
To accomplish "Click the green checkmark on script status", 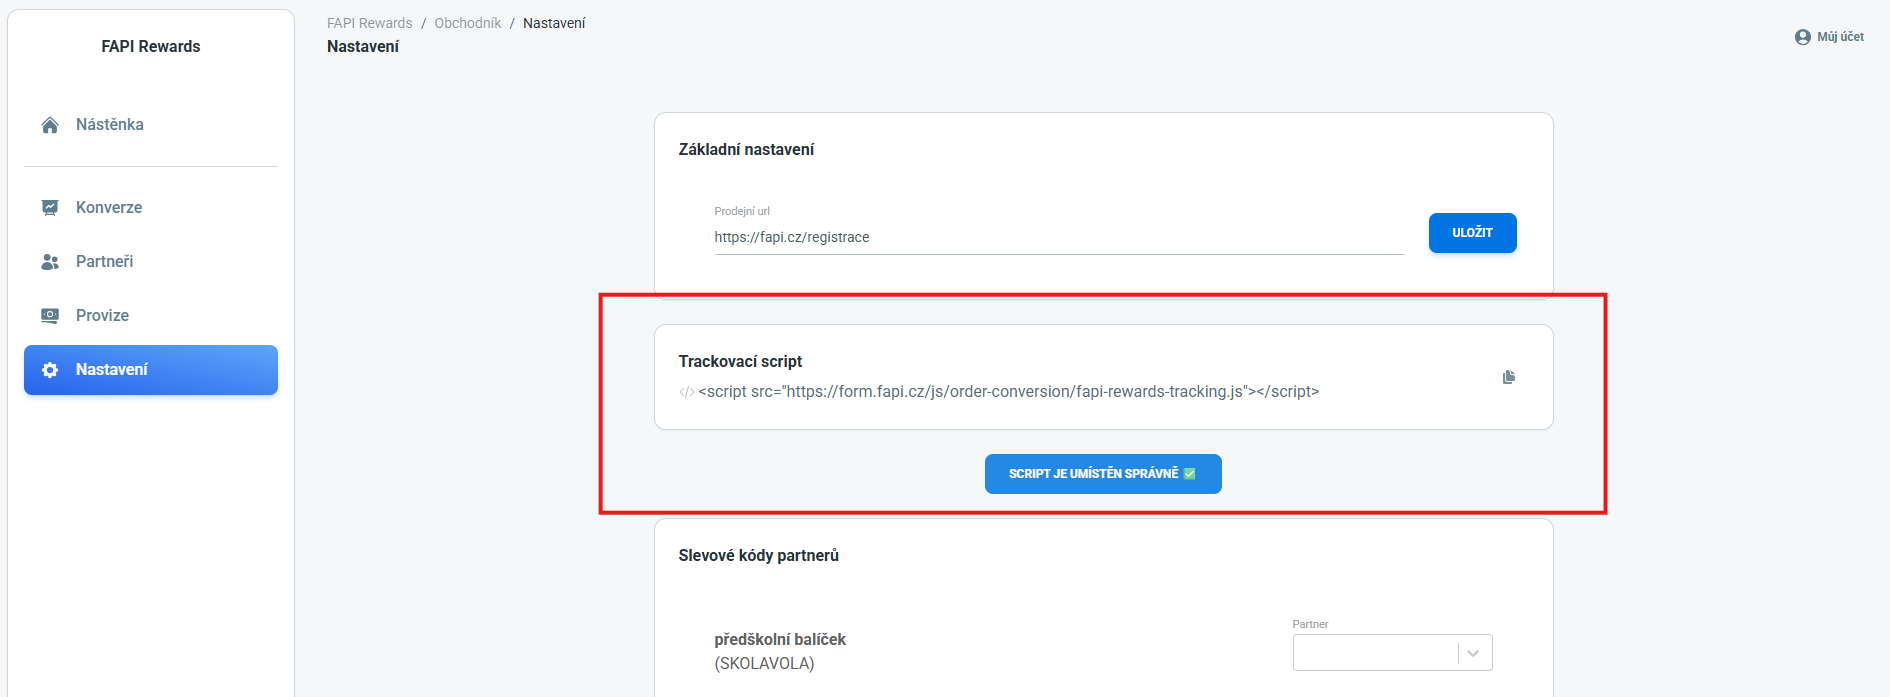I will pyautogui.click(x=1190, y=474).
